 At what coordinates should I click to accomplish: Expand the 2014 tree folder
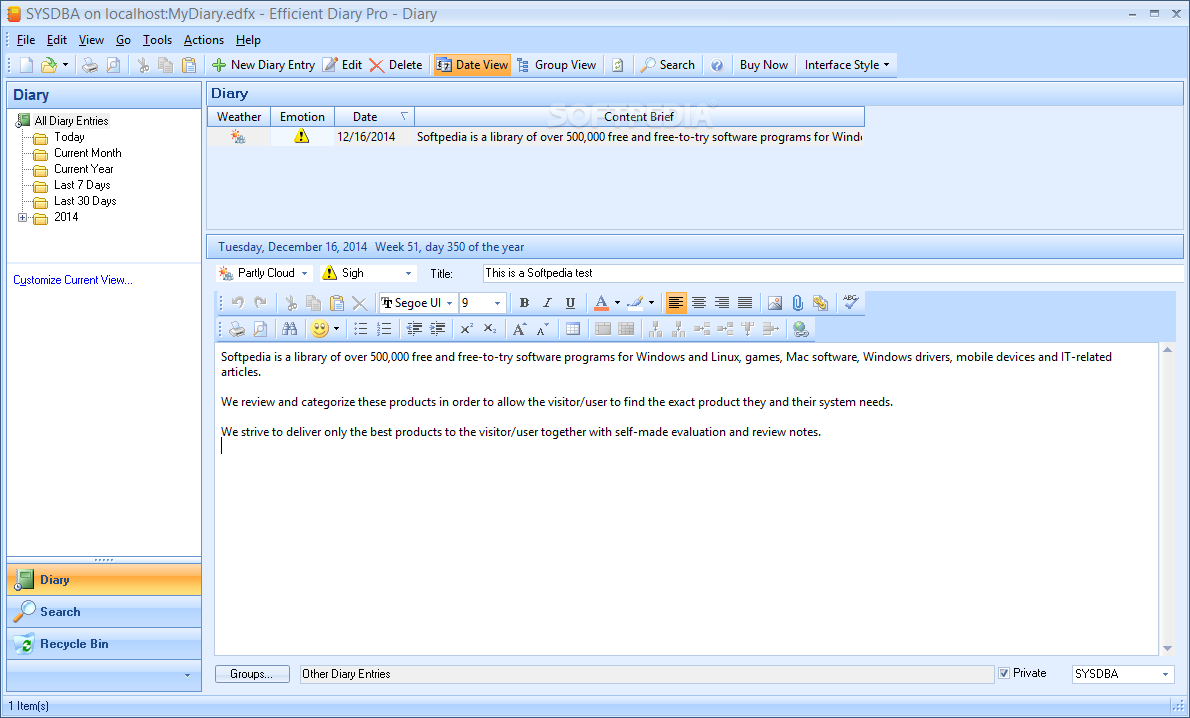point(23,218)
